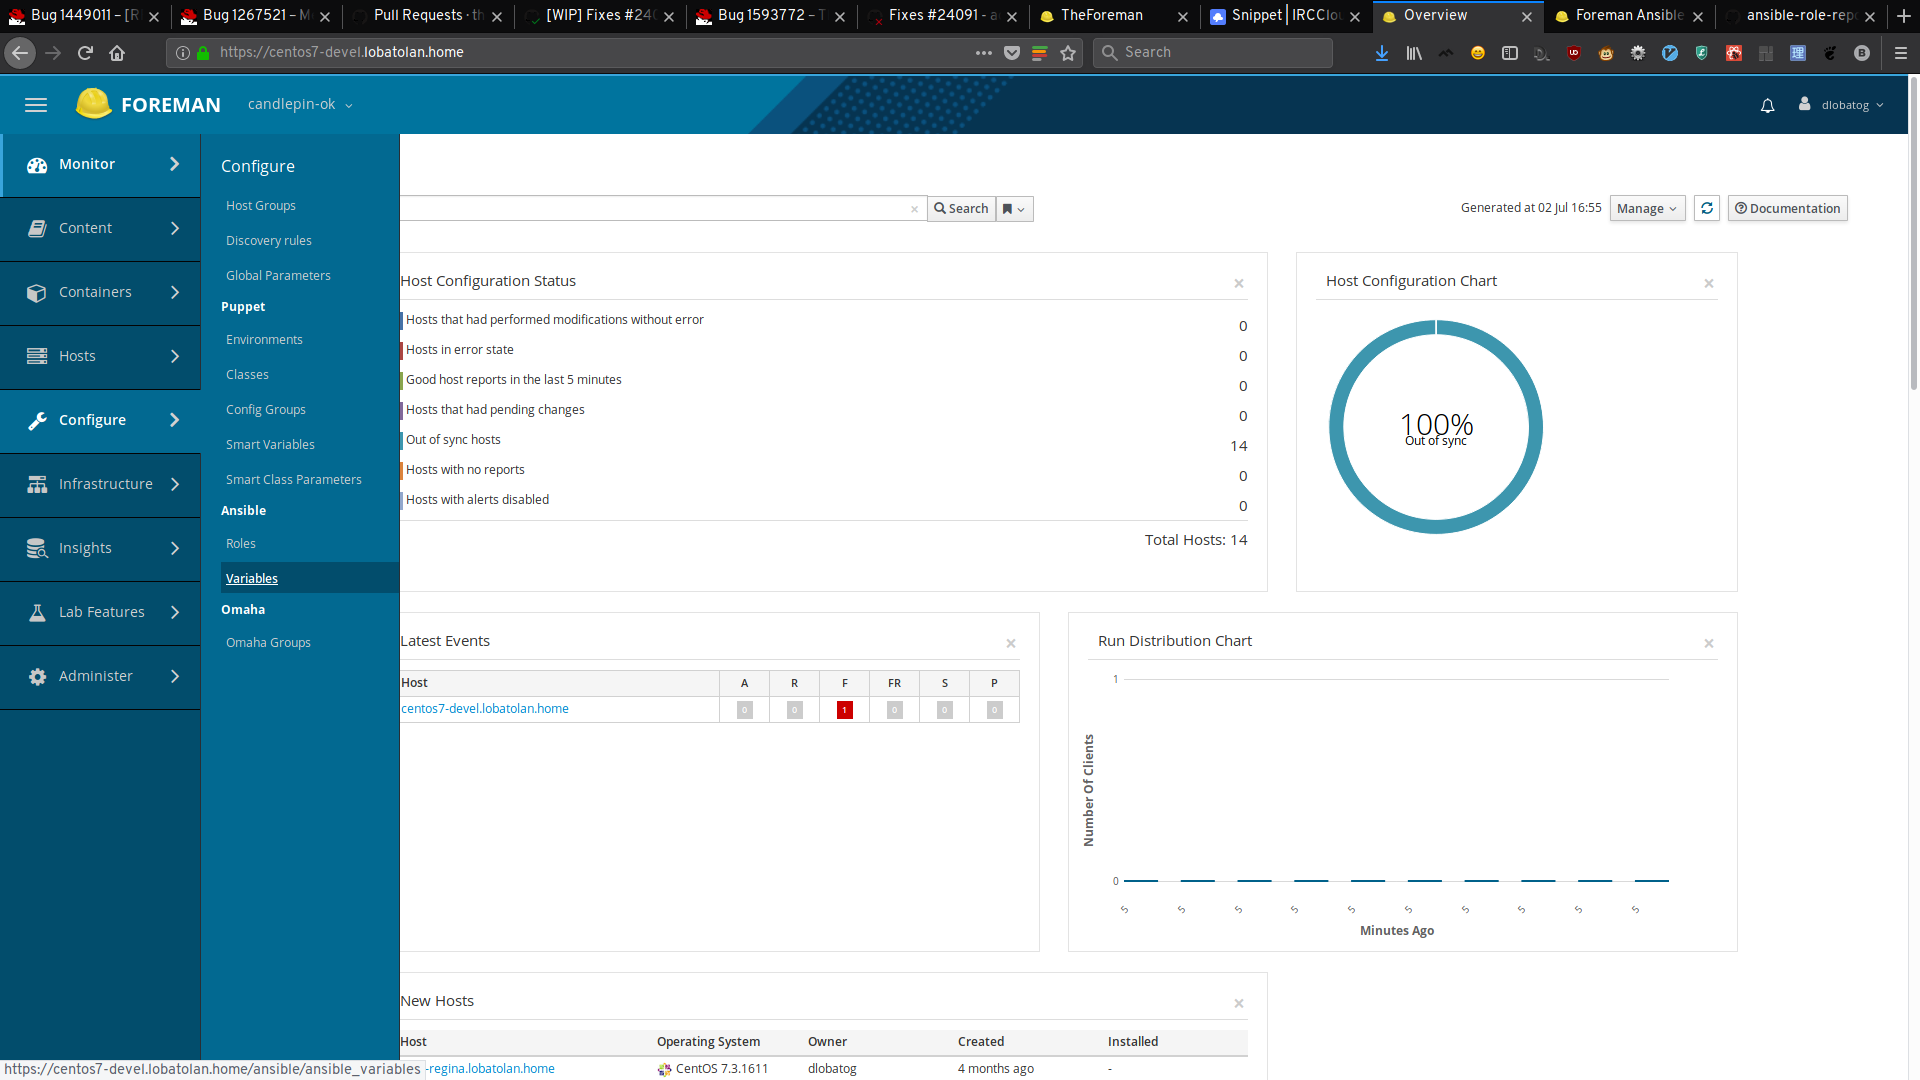The height and width of the screenshot is (1080, 1920).
Task: Click the Configure wrench icon
Action: click(37, 421)
